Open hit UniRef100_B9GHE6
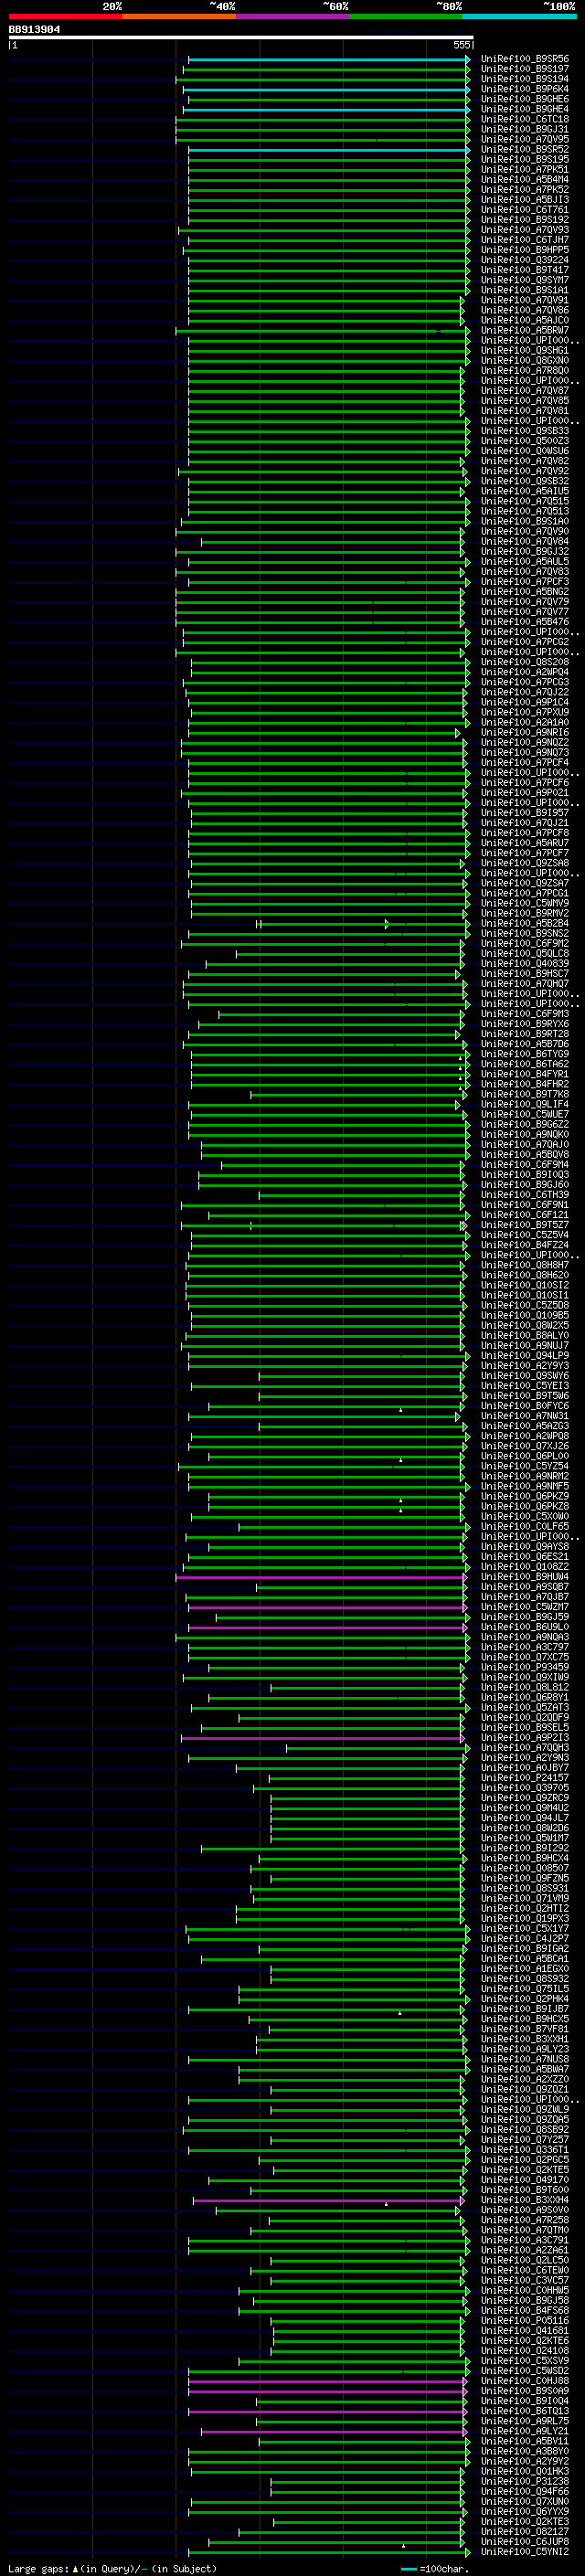585x2576 pixels. (x=525, y=99)
